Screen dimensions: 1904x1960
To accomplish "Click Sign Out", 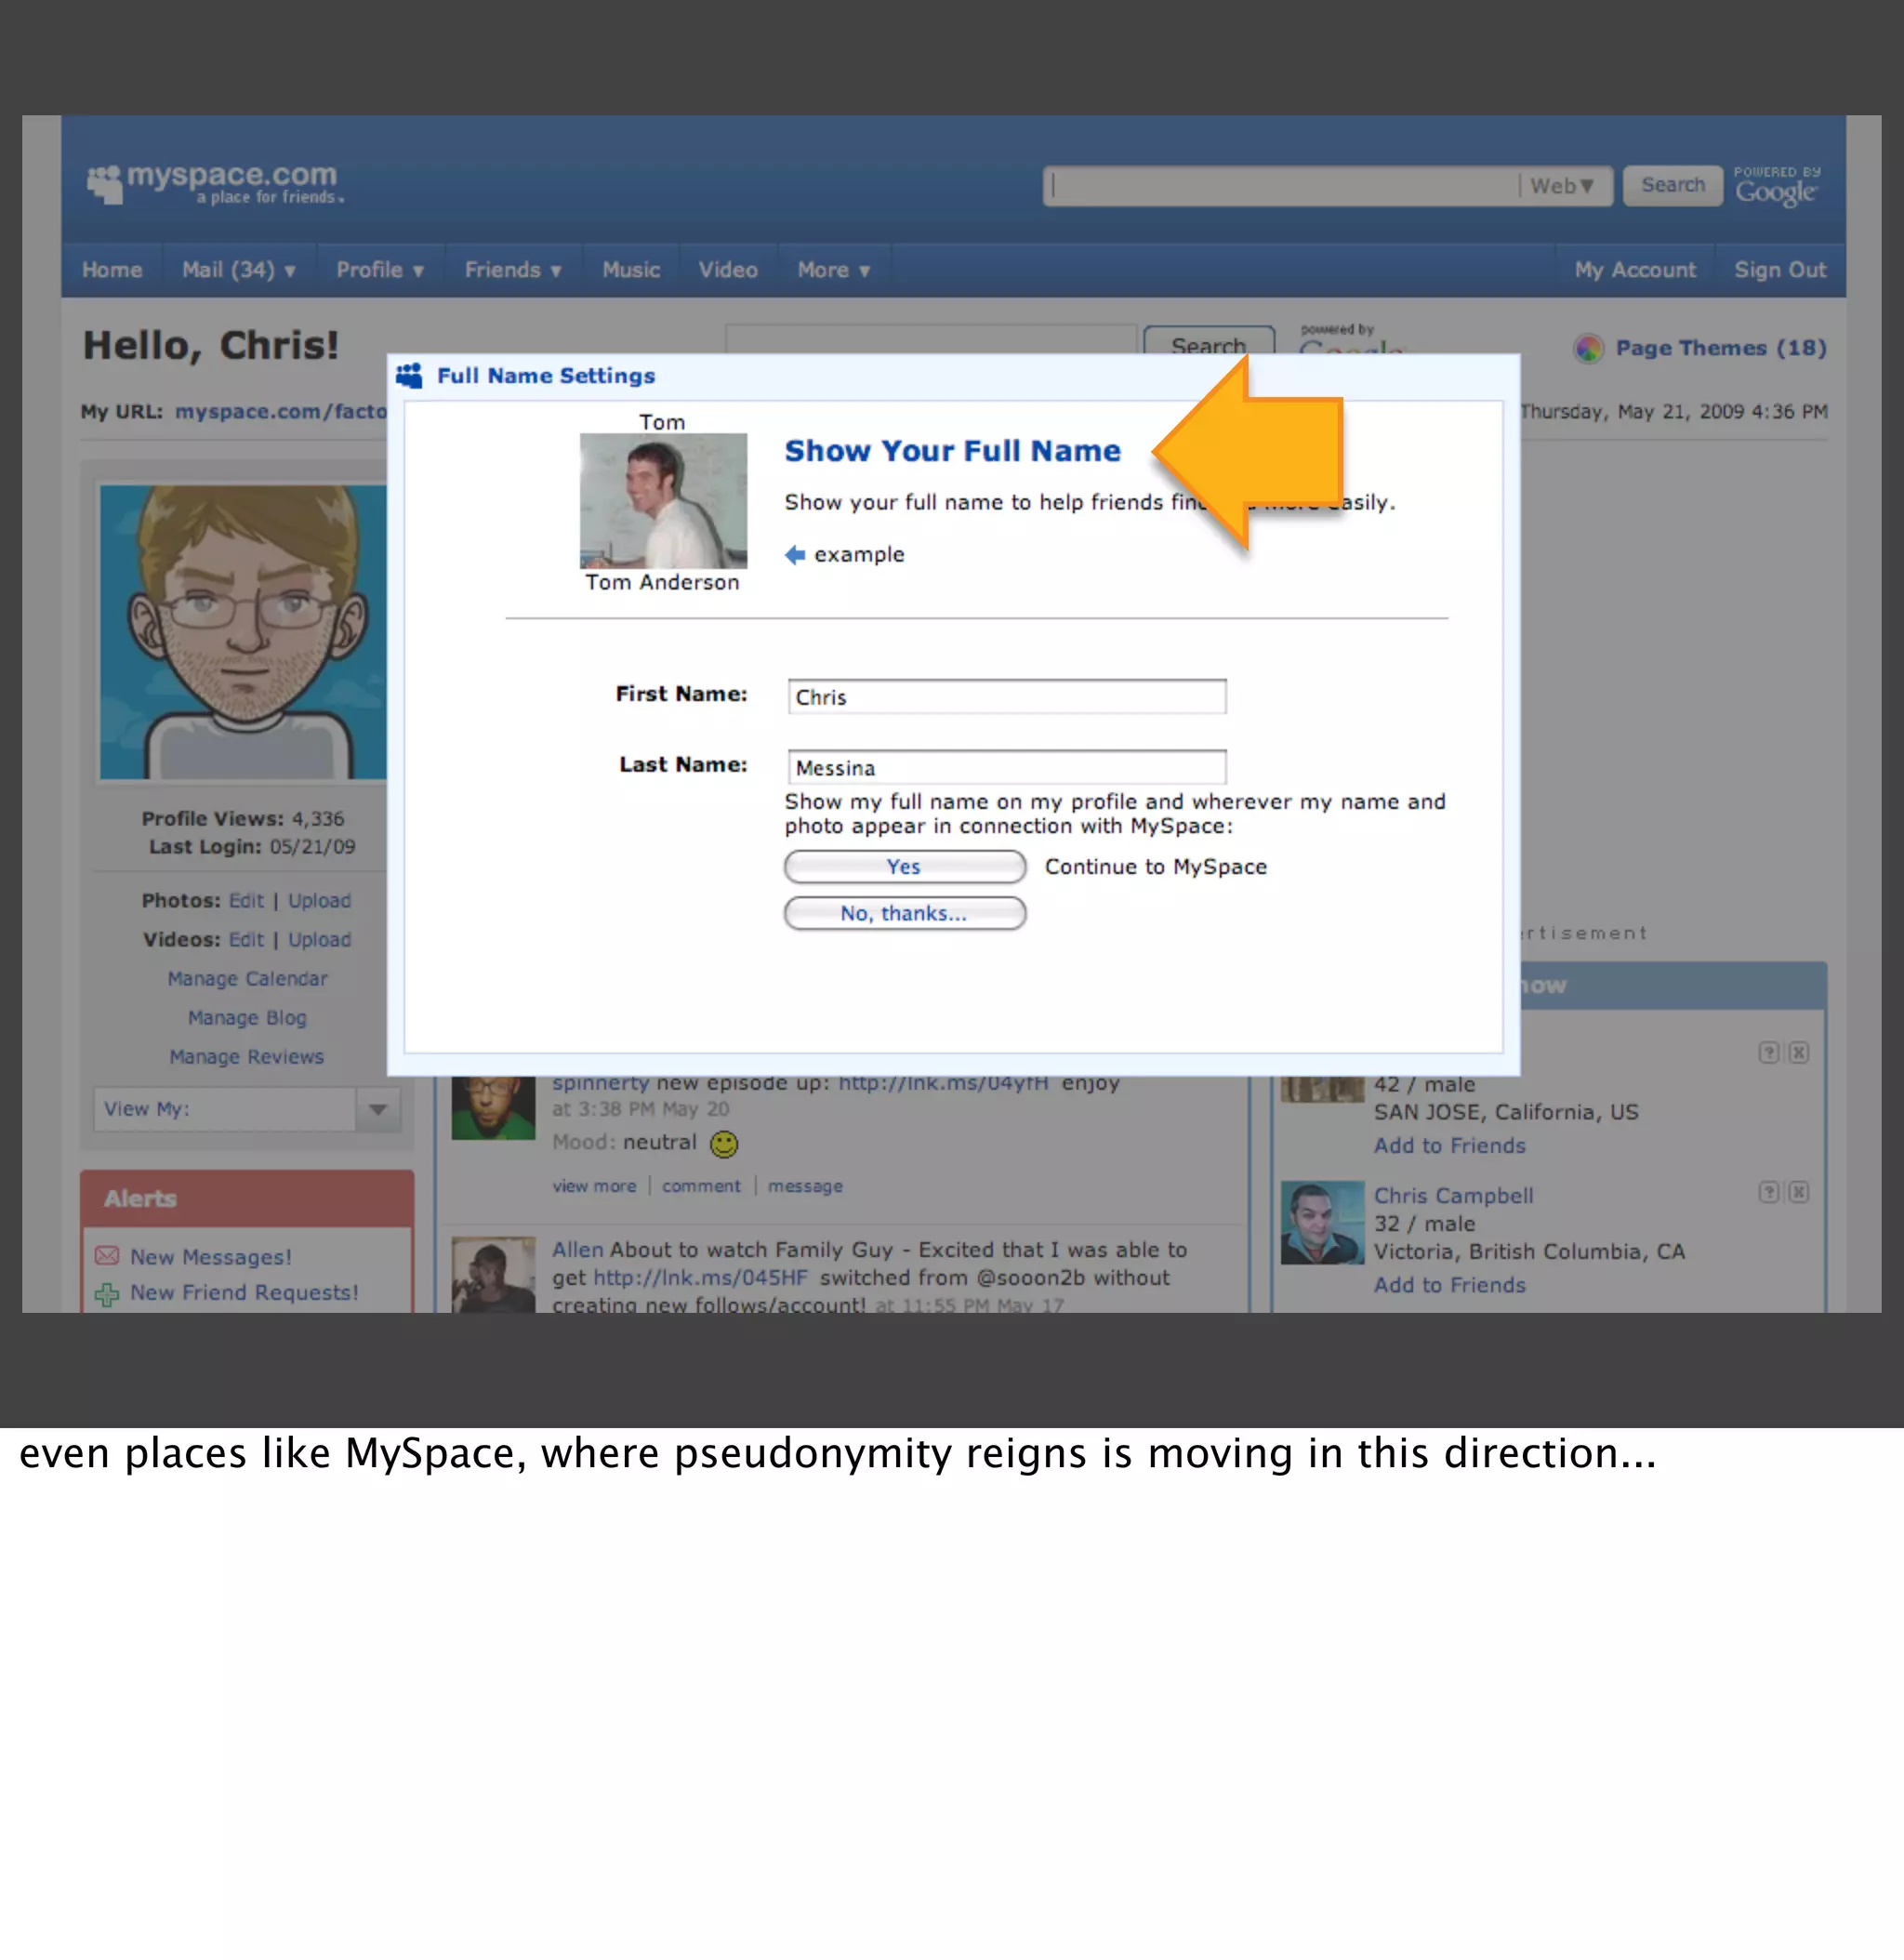I will click(1780, 270).
